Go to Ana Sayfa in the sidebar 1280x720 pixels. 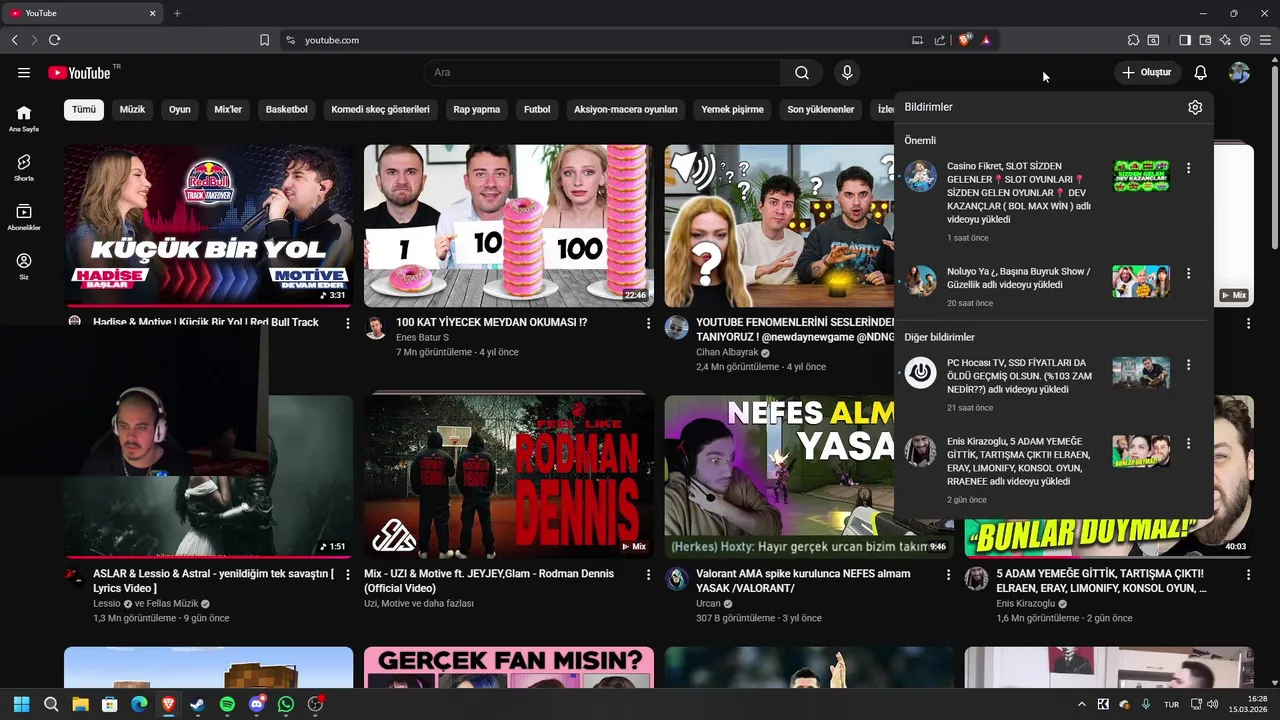(x=24, y=118)
